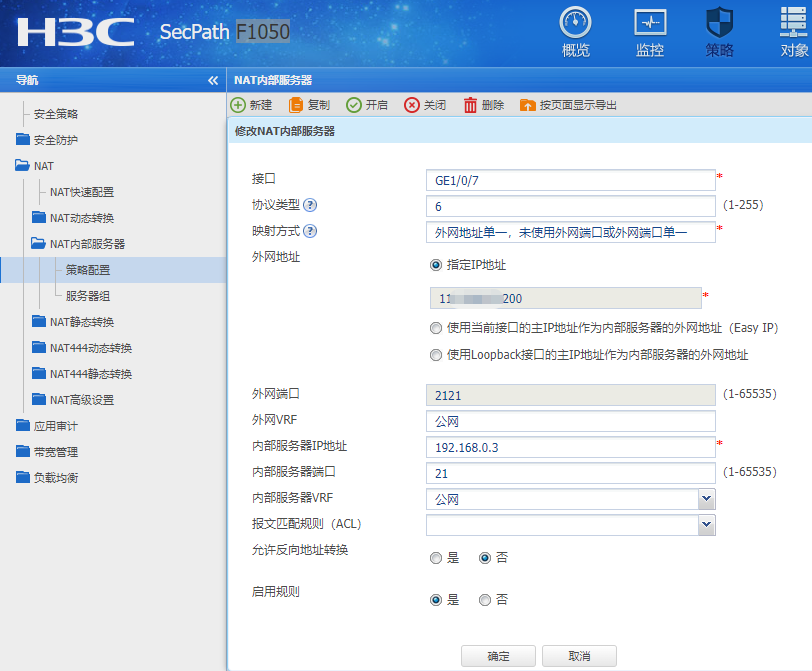The height and width of the screenshot is (671, 812).
Task: Open the 监控 monitor icon
Action: 650,22
